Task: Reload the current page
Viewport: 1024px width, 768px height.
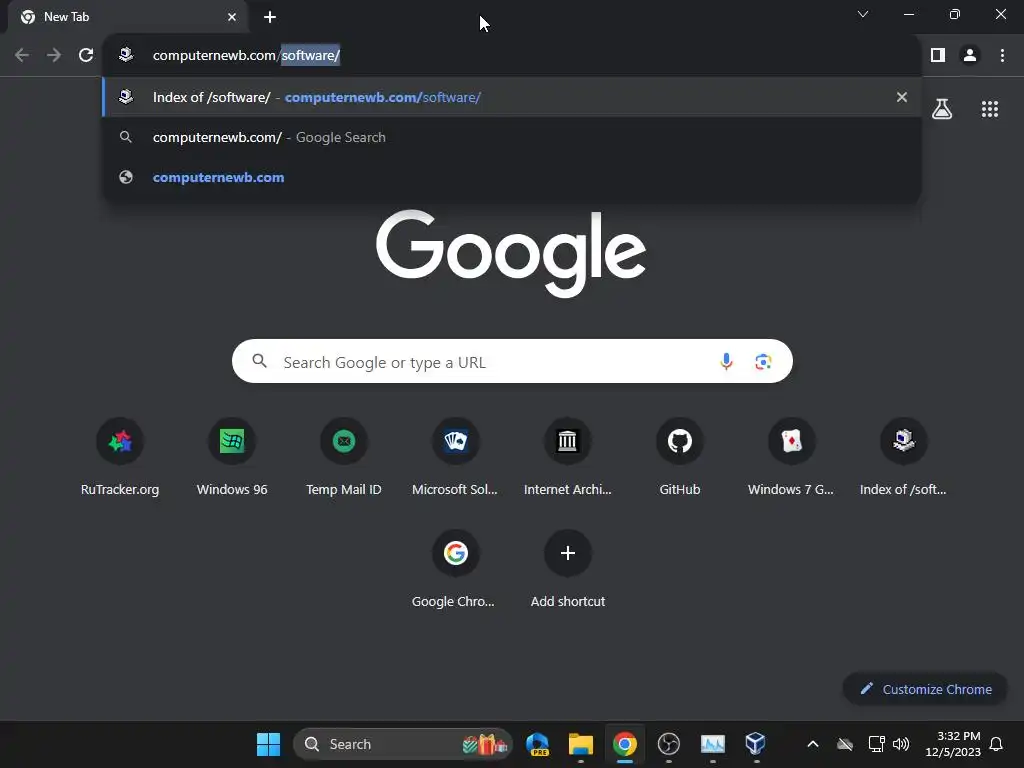Action: click(x=86, y=55)
